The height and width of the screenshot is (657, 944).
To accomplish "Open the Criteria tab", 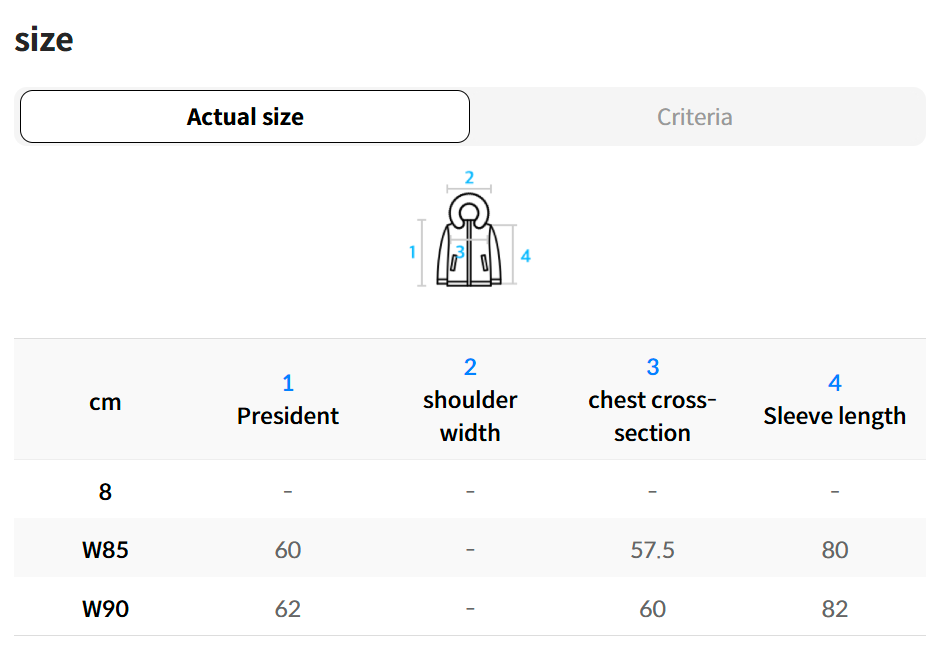I will coord(695,117).
